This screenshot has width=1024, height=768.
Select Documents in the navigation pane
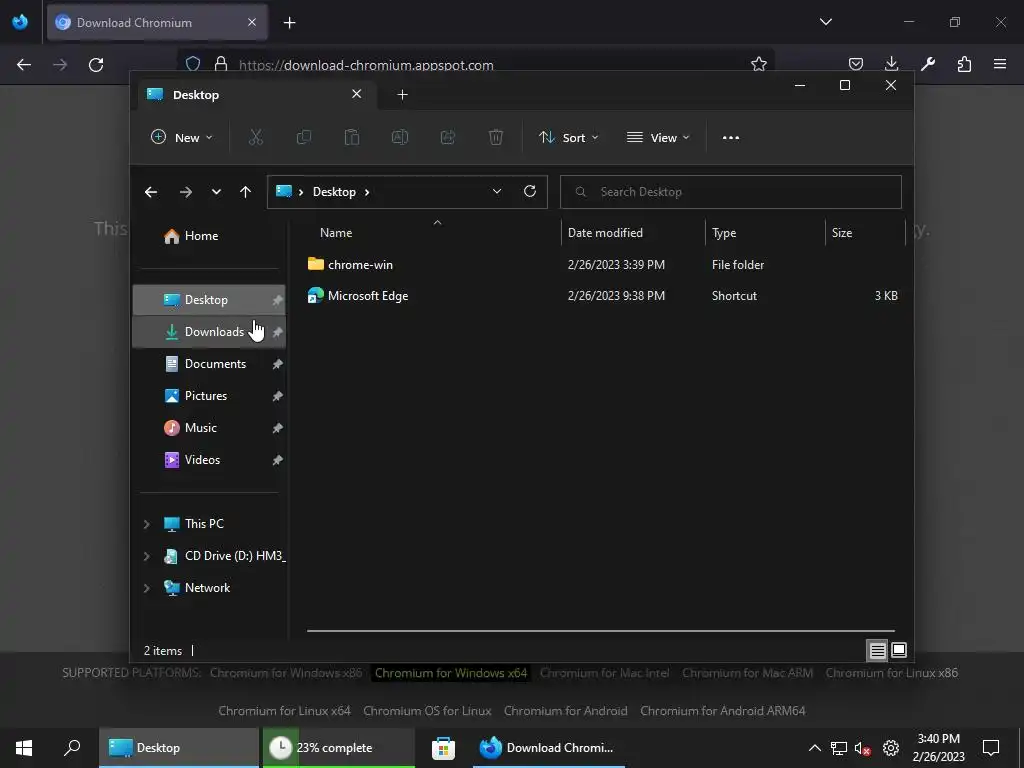(x=209, y=364)
